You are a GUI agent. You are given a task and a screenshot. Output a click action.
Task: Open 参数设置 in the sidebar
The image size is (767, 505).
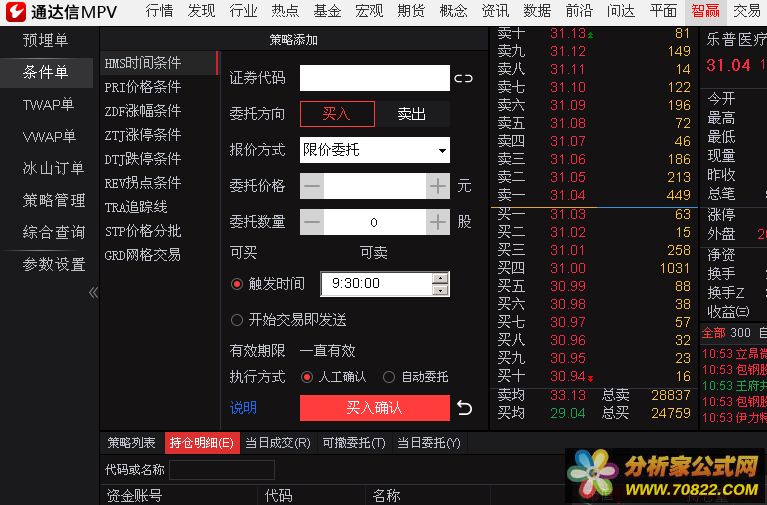click(x=54, y=264)
